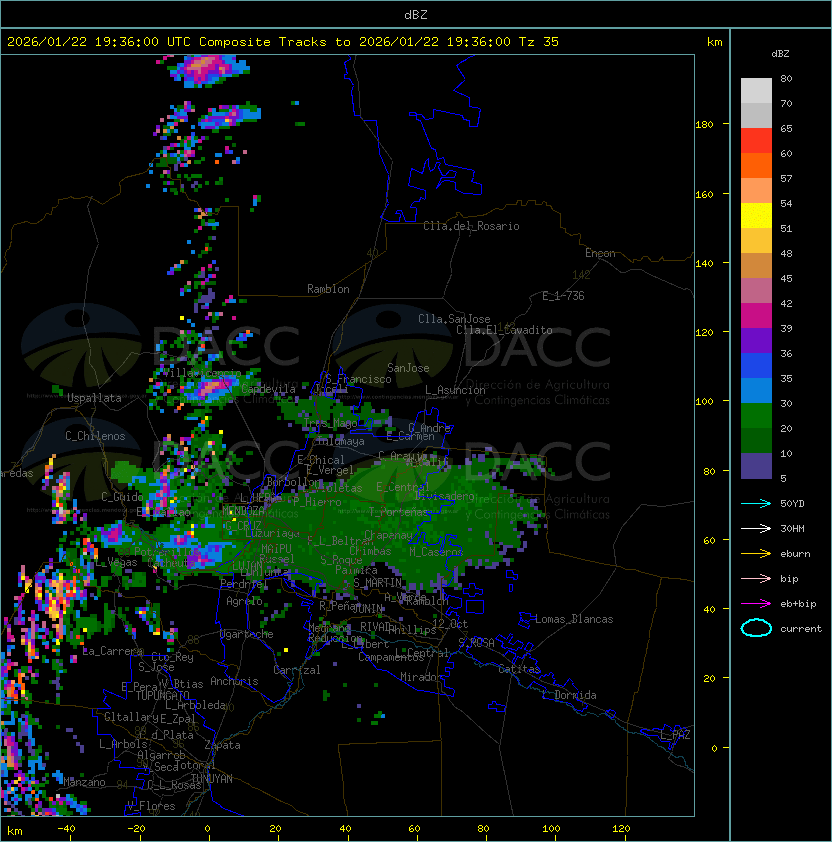Pick the purple 39 dBZ legend swatch
Viewport: 832px width, 842px height.
[756, 340]
